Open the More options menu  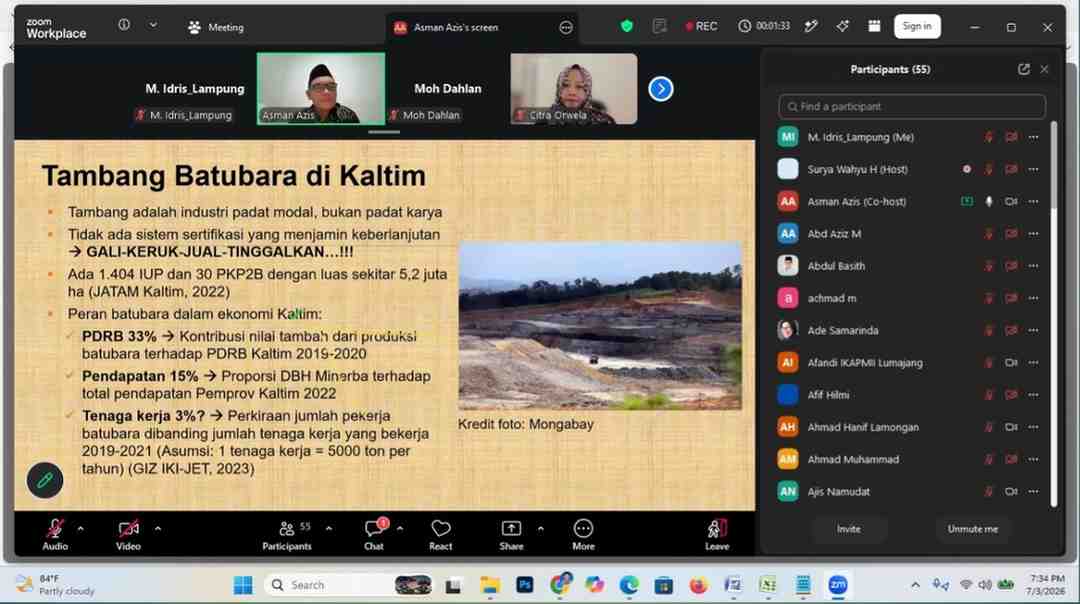point(583,534)
